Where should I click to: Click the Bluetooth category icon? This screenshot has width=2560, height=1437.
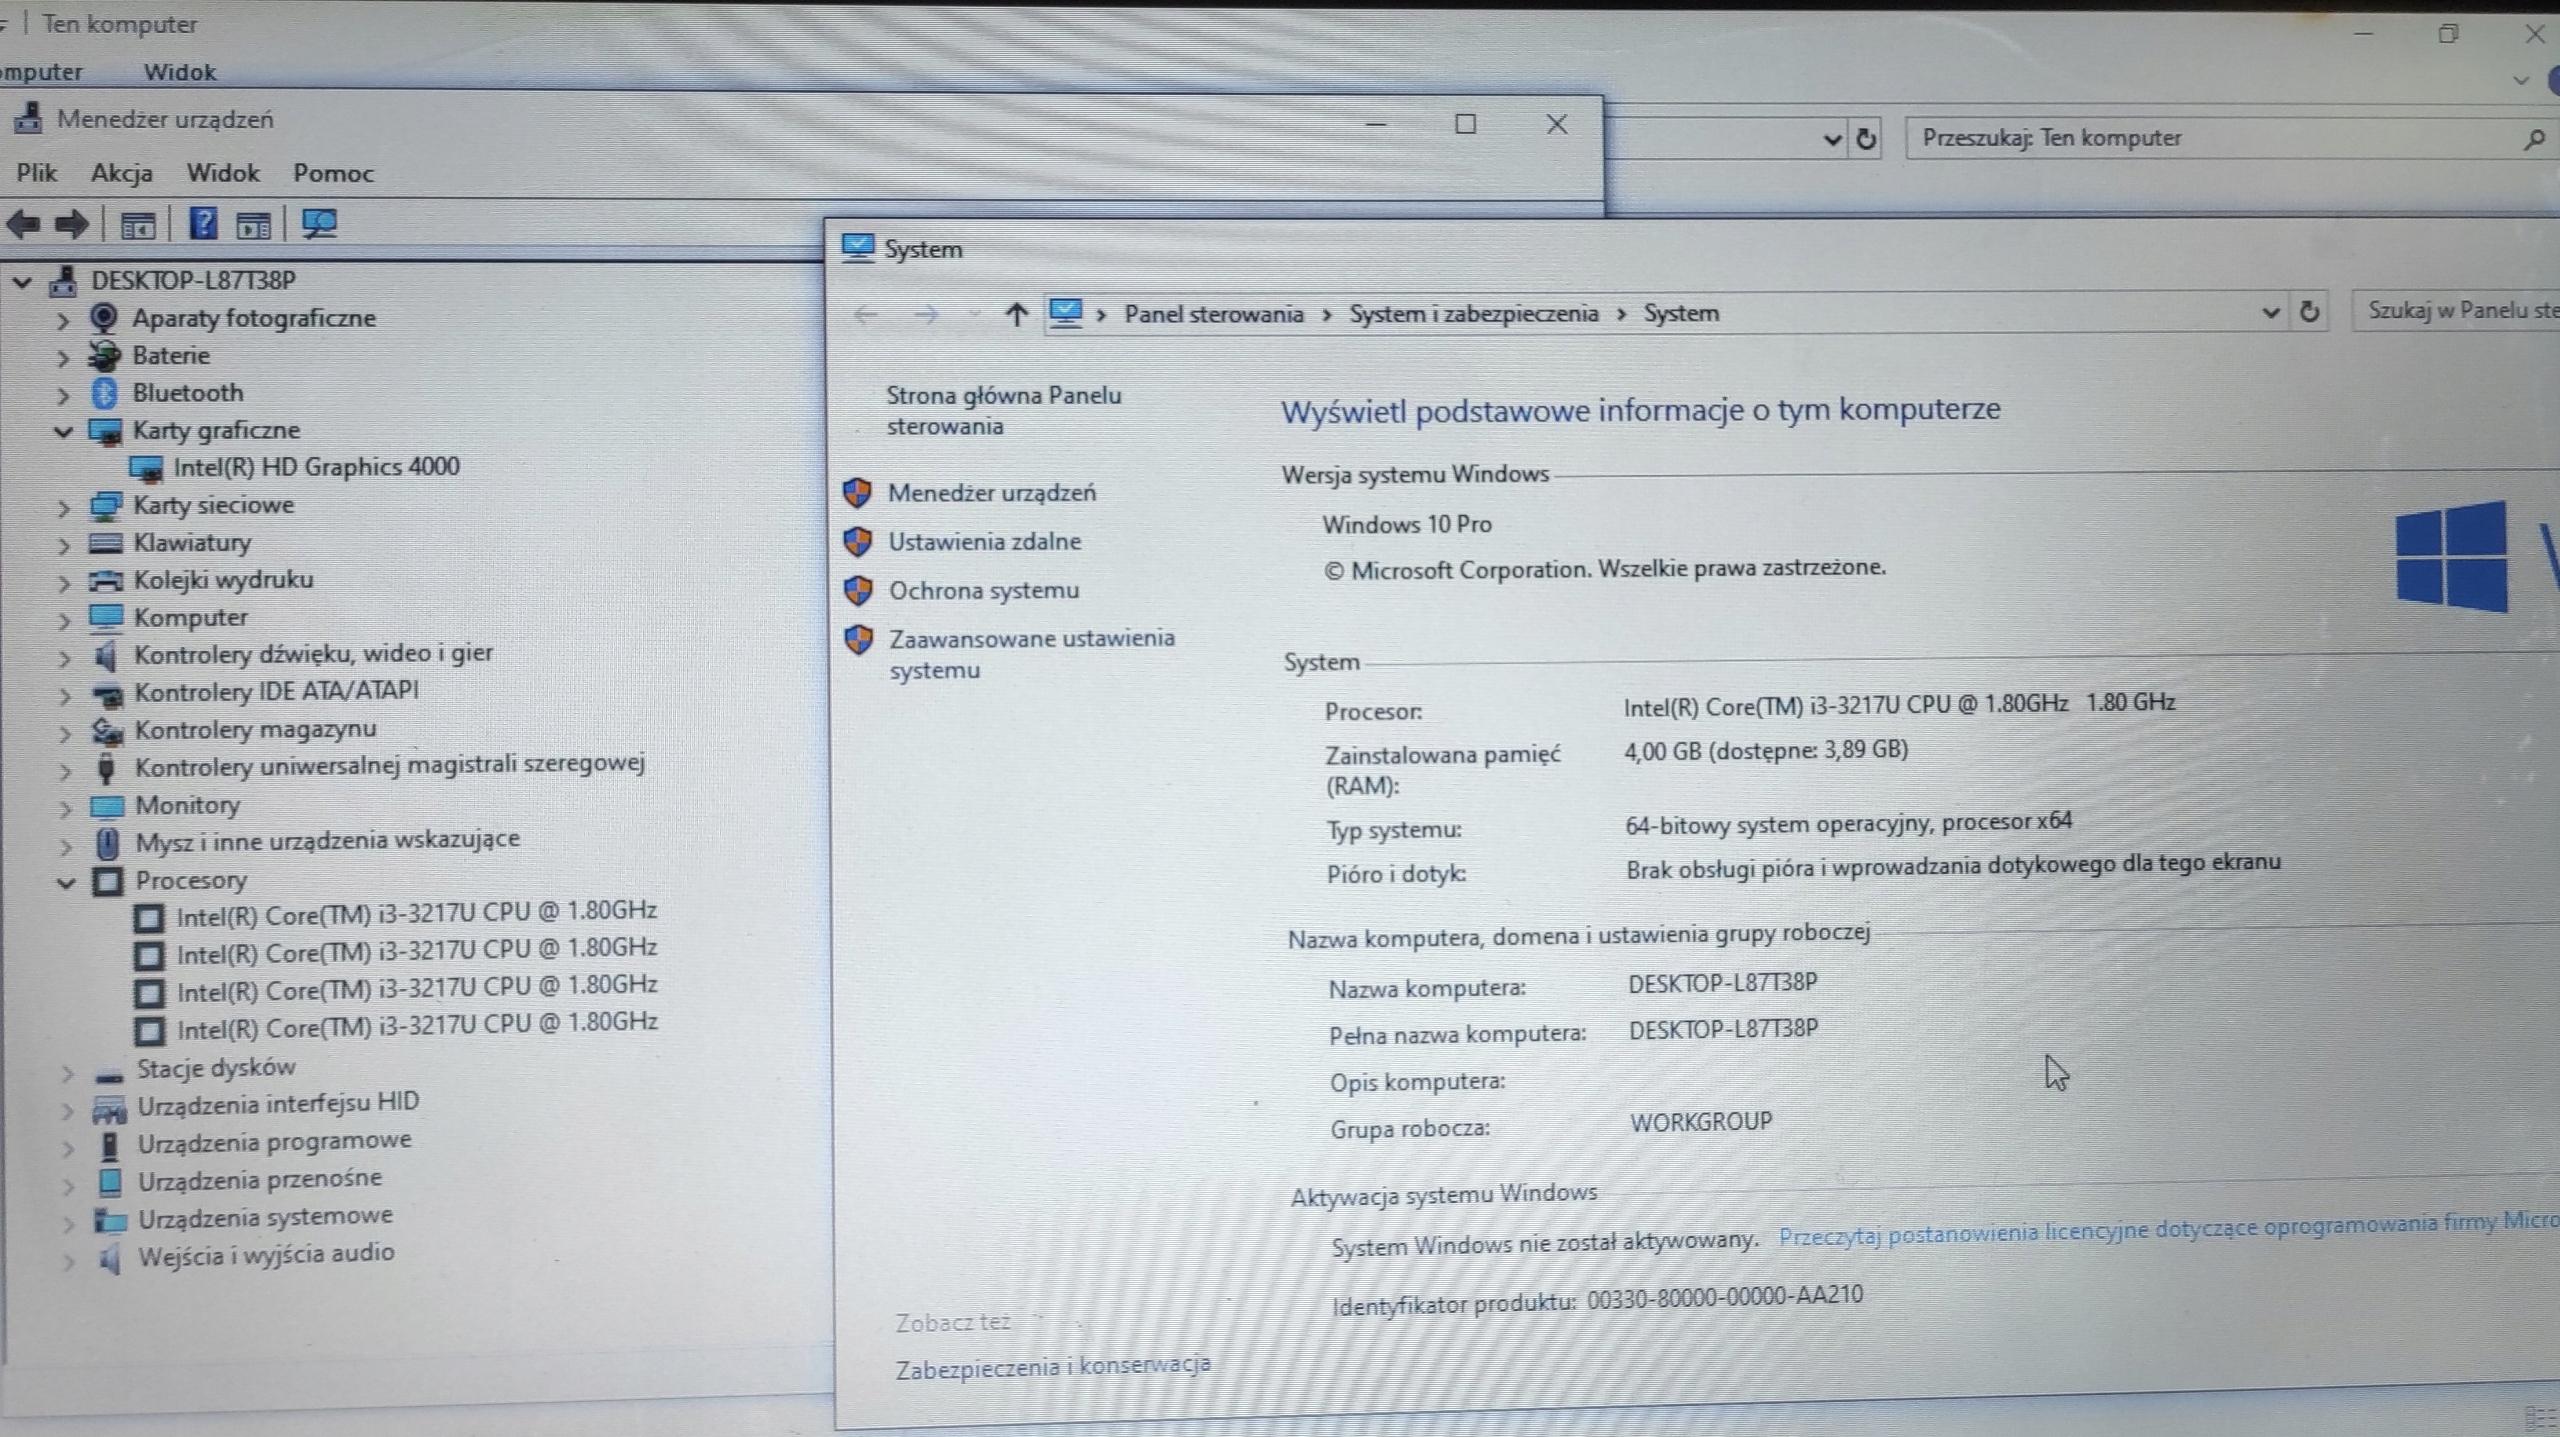[104, 393]
